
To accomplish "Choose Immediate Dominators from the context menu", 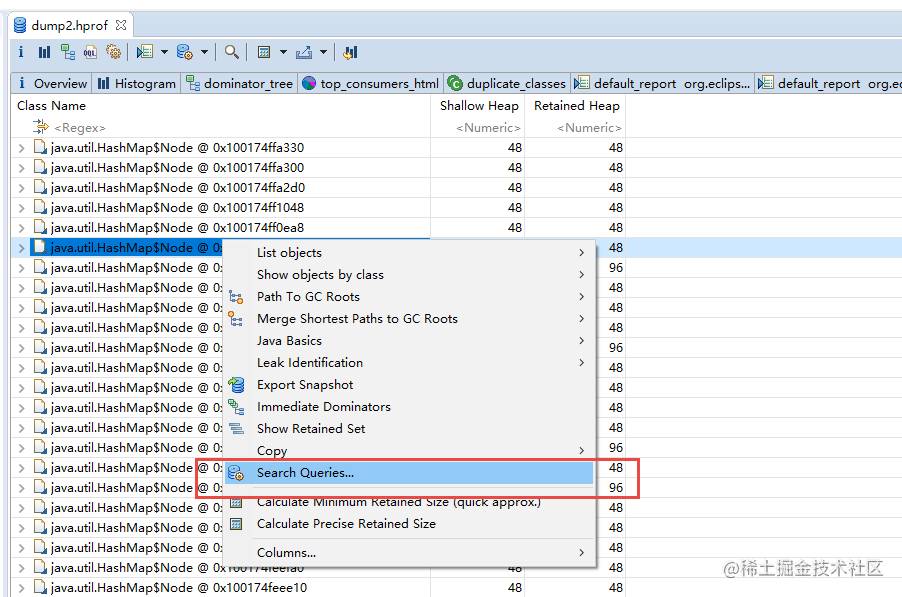I will point(409,407).
